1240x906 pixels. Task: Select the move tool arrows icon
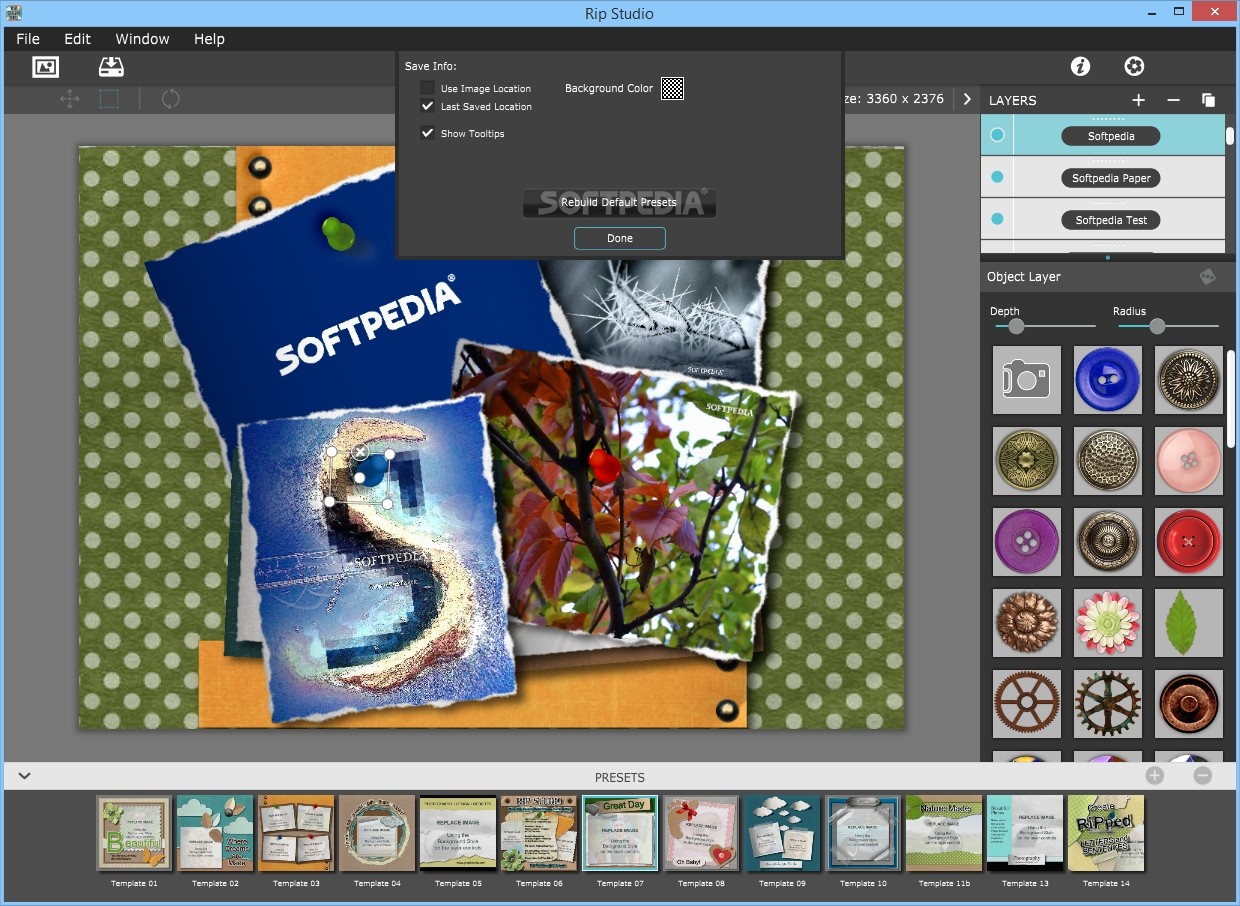click(x=69, y=99)
